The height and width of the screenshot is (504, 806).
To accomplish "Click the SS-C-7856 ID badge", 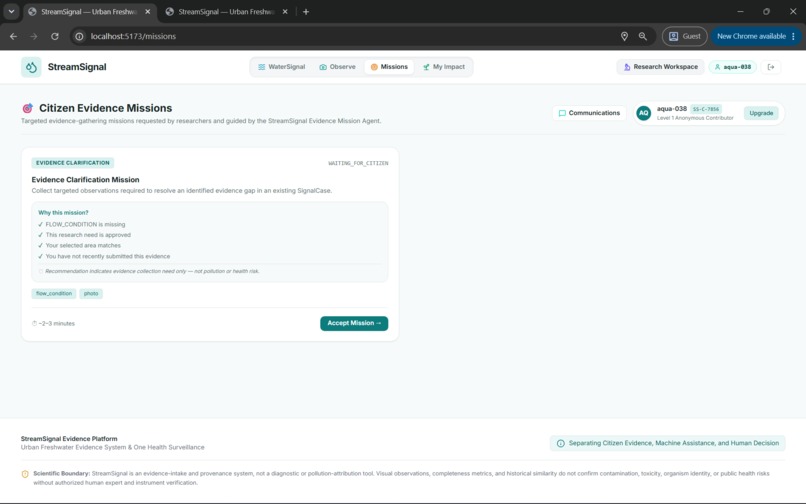I will pos(706,109).
